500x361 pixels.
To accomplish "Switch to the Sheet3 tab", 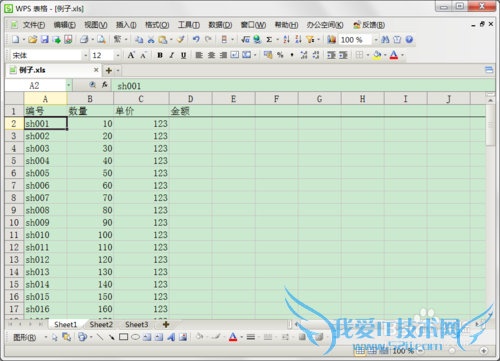I will pyautogui.click(x=137, y=324).
